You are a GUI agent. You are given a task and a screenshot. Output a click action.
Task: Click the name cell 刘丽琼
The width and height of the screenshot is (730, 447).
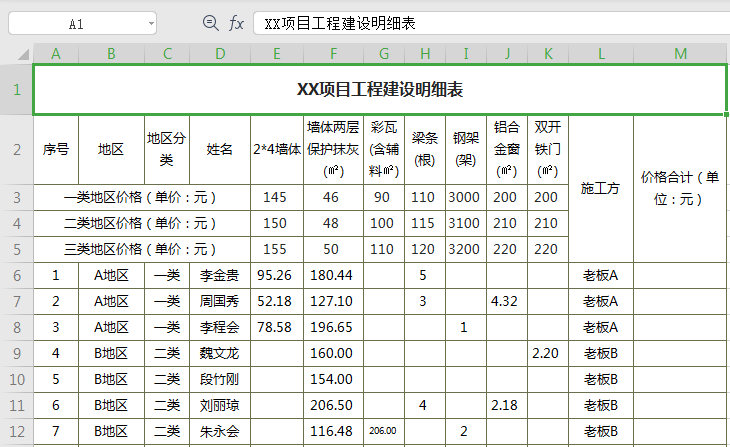pos(220,405)
